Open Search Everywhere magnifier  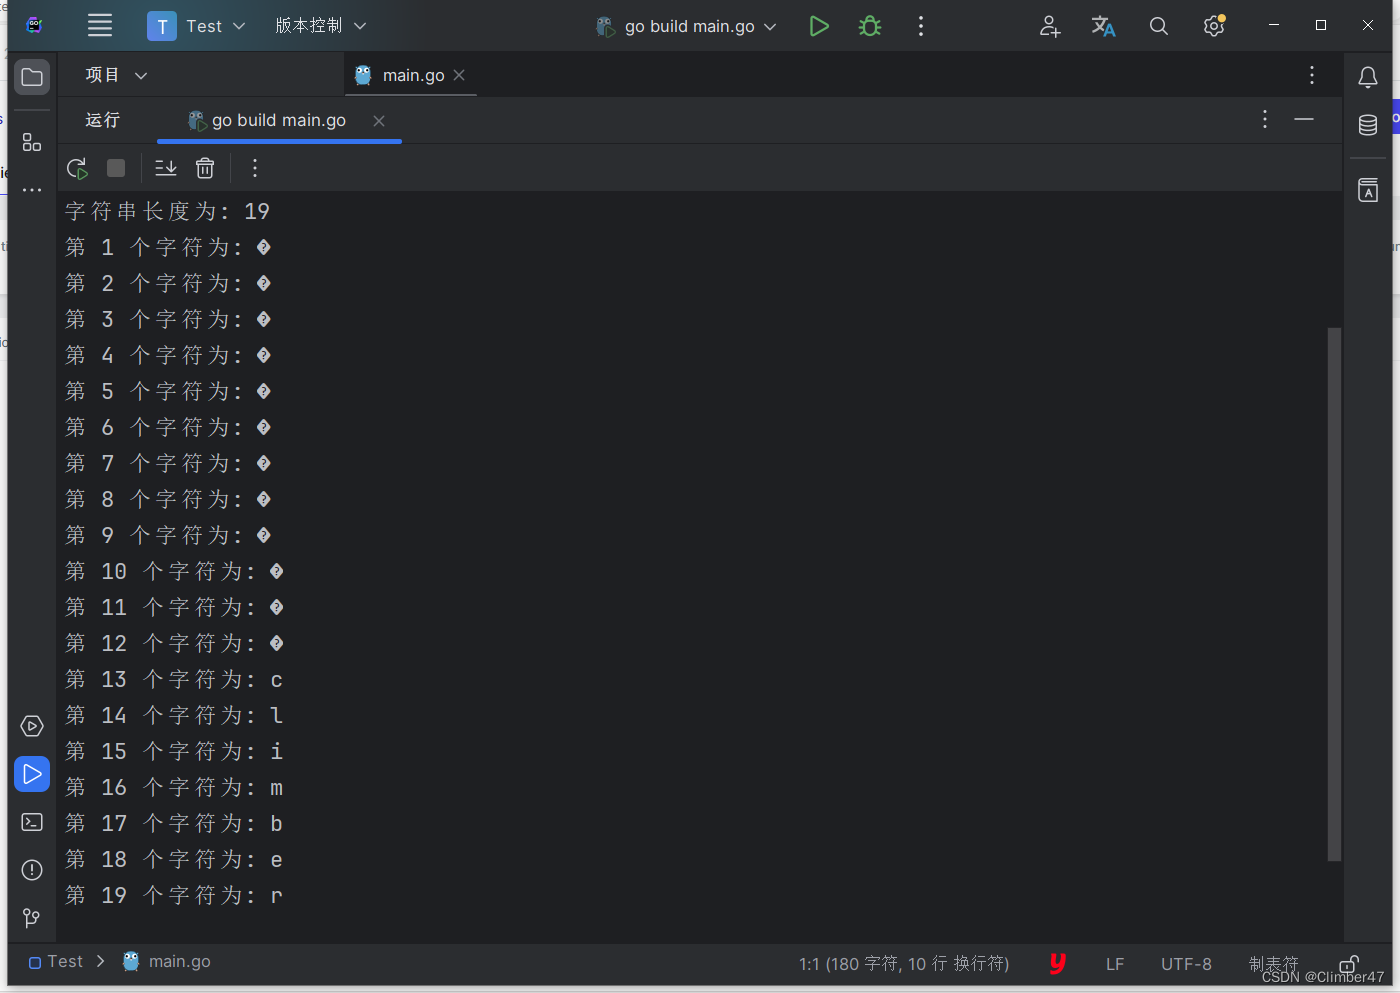click(1159, 26)
